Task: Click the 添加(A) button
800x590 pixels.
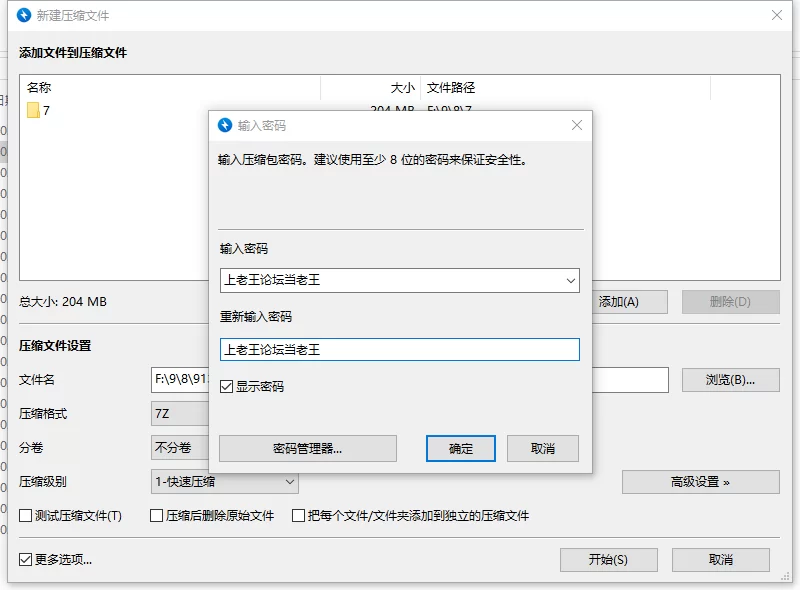Action: pos(630,302)
